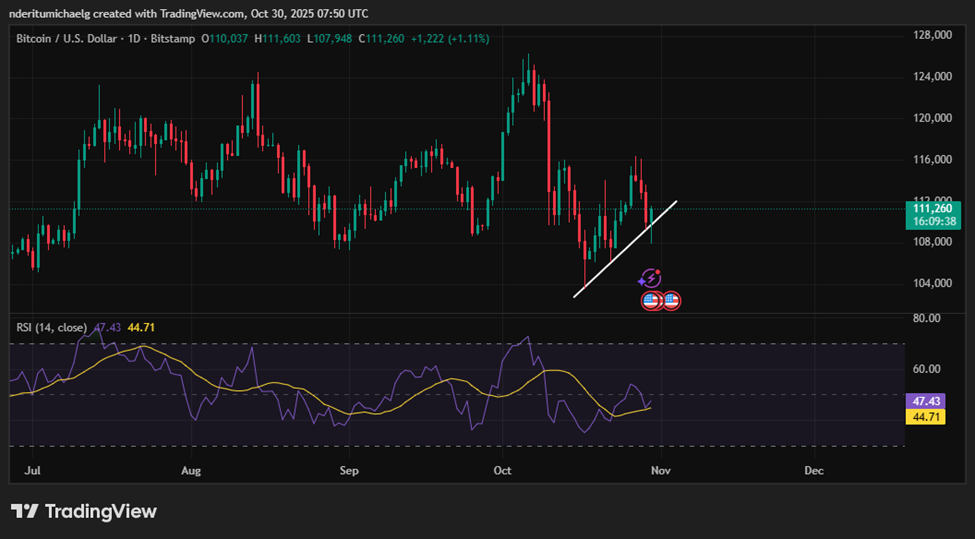Screen dimensions: 975x539
Task: Click the 108,000 price axis label
Action: click(931, 242)
